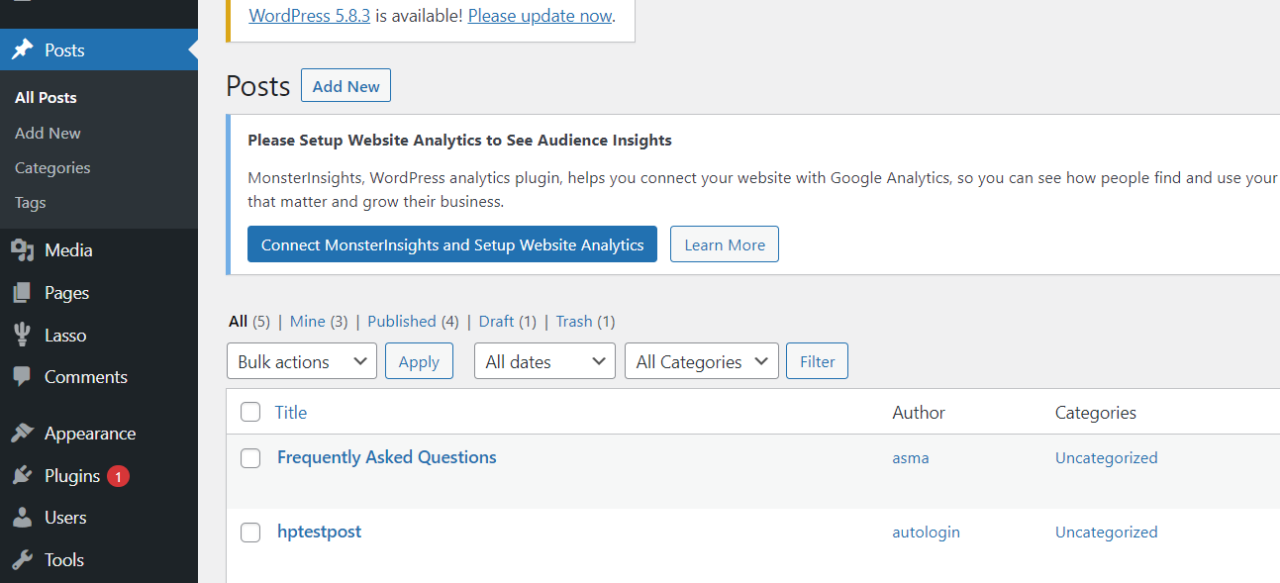Go to Categories in Posts submenu

(53, 168)
